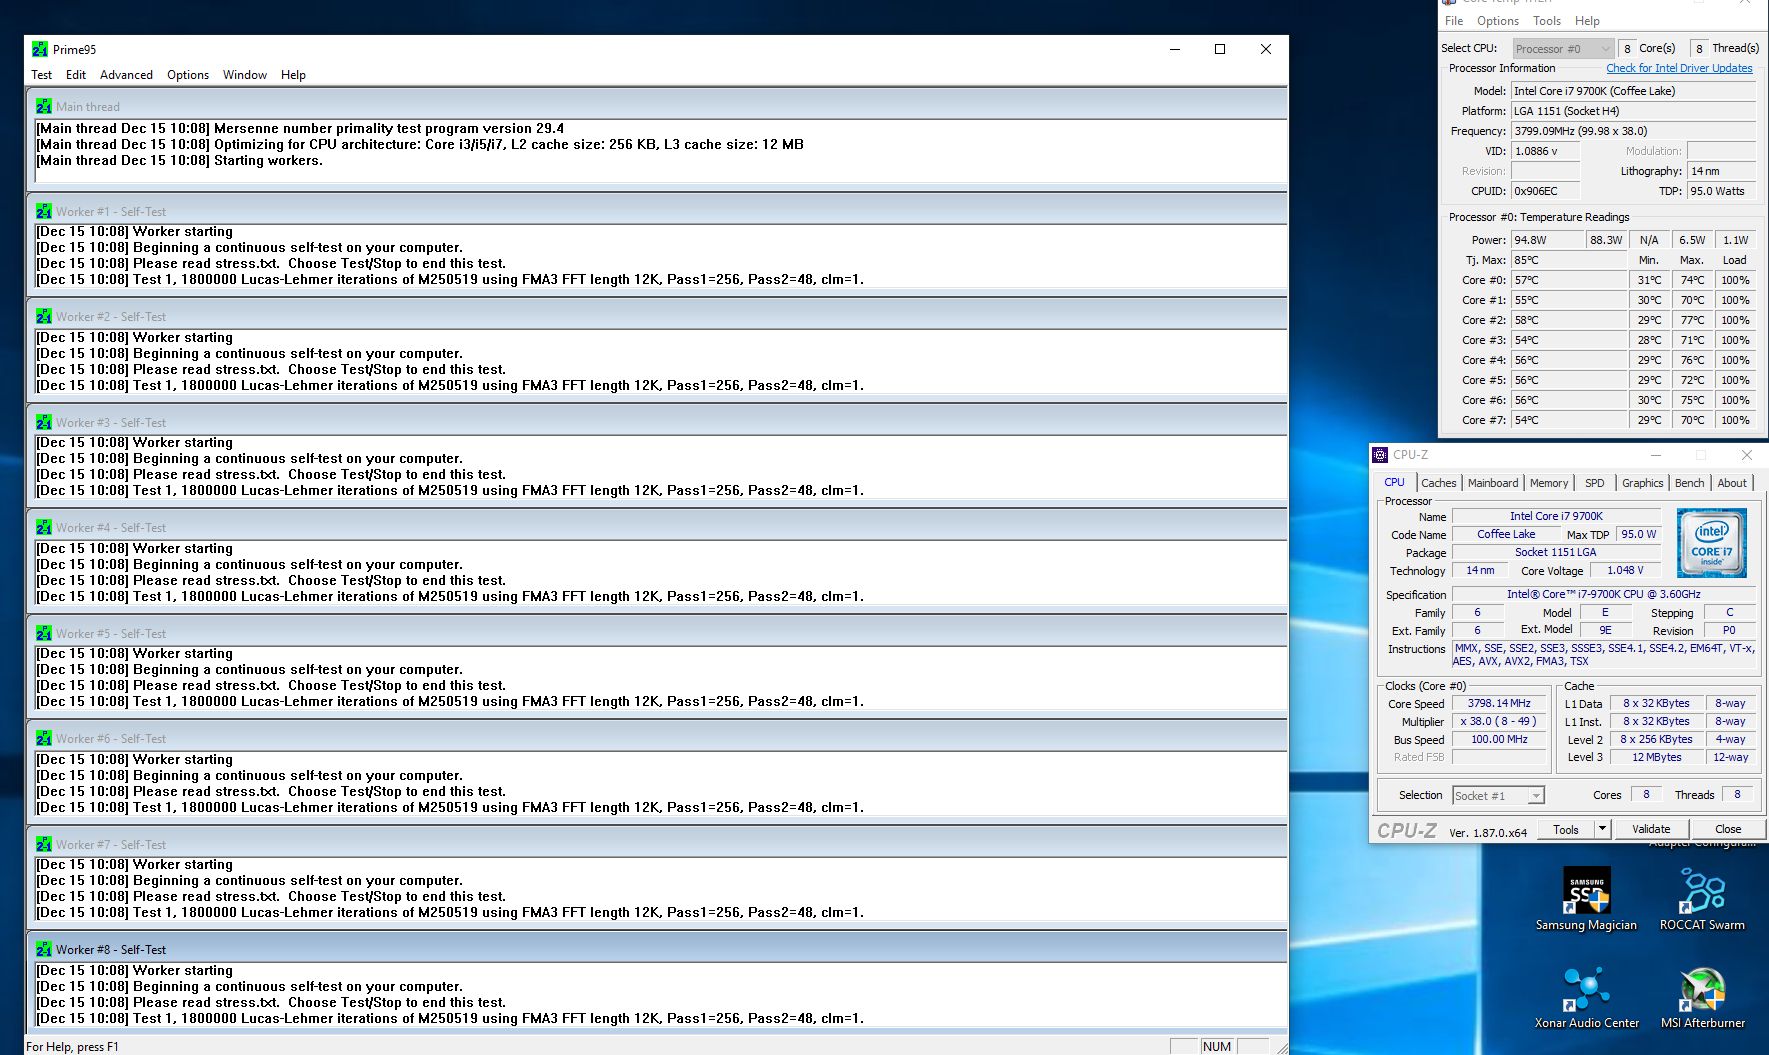Click the Specification field in CPU-Z

(x=1605, y=595)
